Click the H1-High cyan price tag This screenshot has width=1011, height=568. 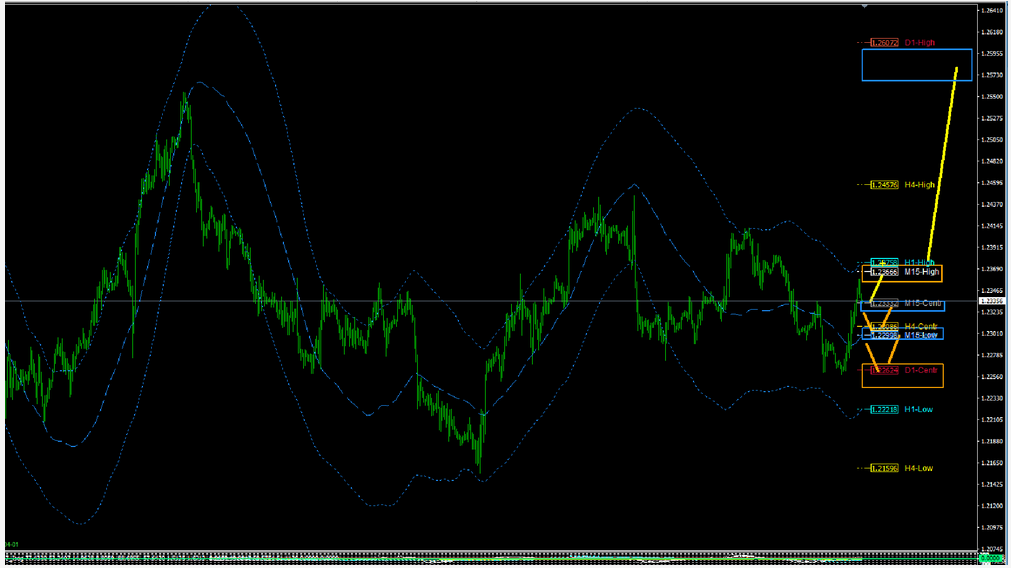click(x=885, y=263)
